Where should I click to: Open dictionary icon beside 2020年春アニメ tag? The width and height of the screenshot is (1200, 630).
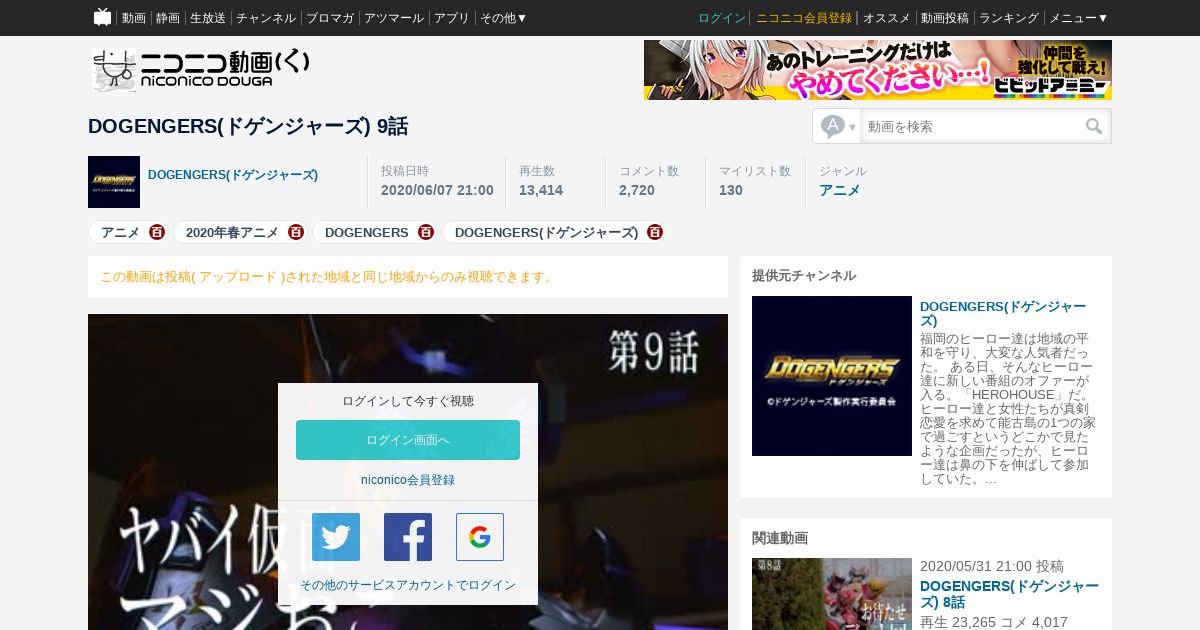pos(296,232)
